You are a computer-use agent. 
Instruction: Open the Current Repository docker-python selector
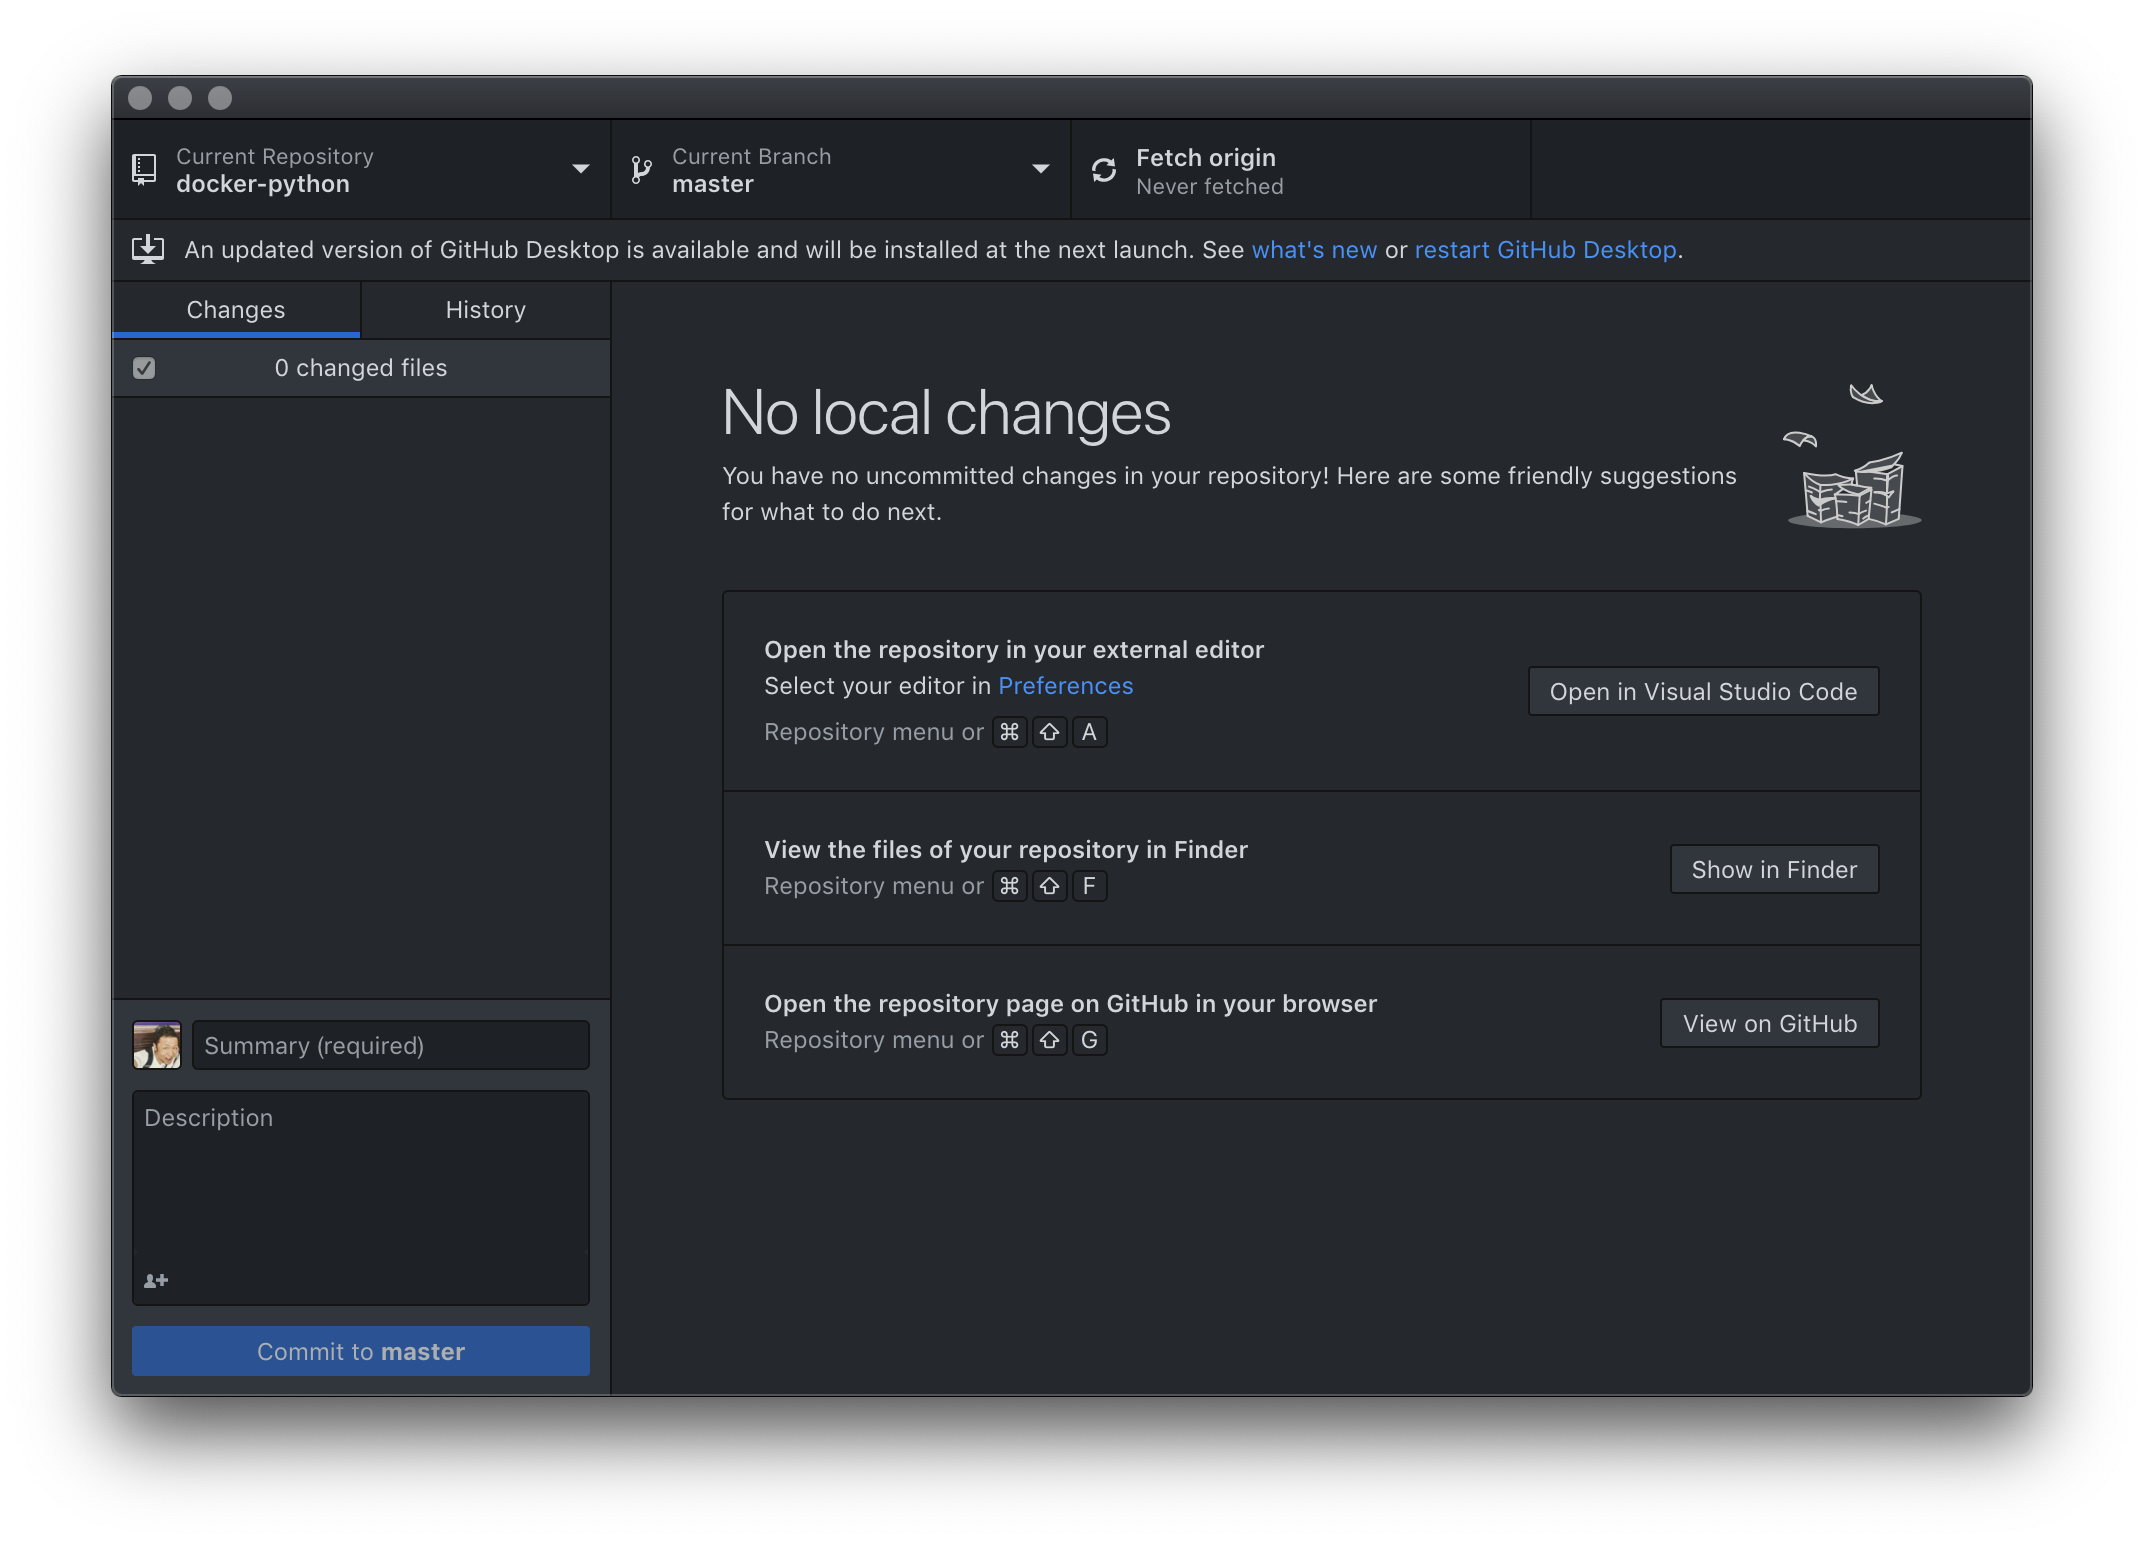click(x=361, y=170)
